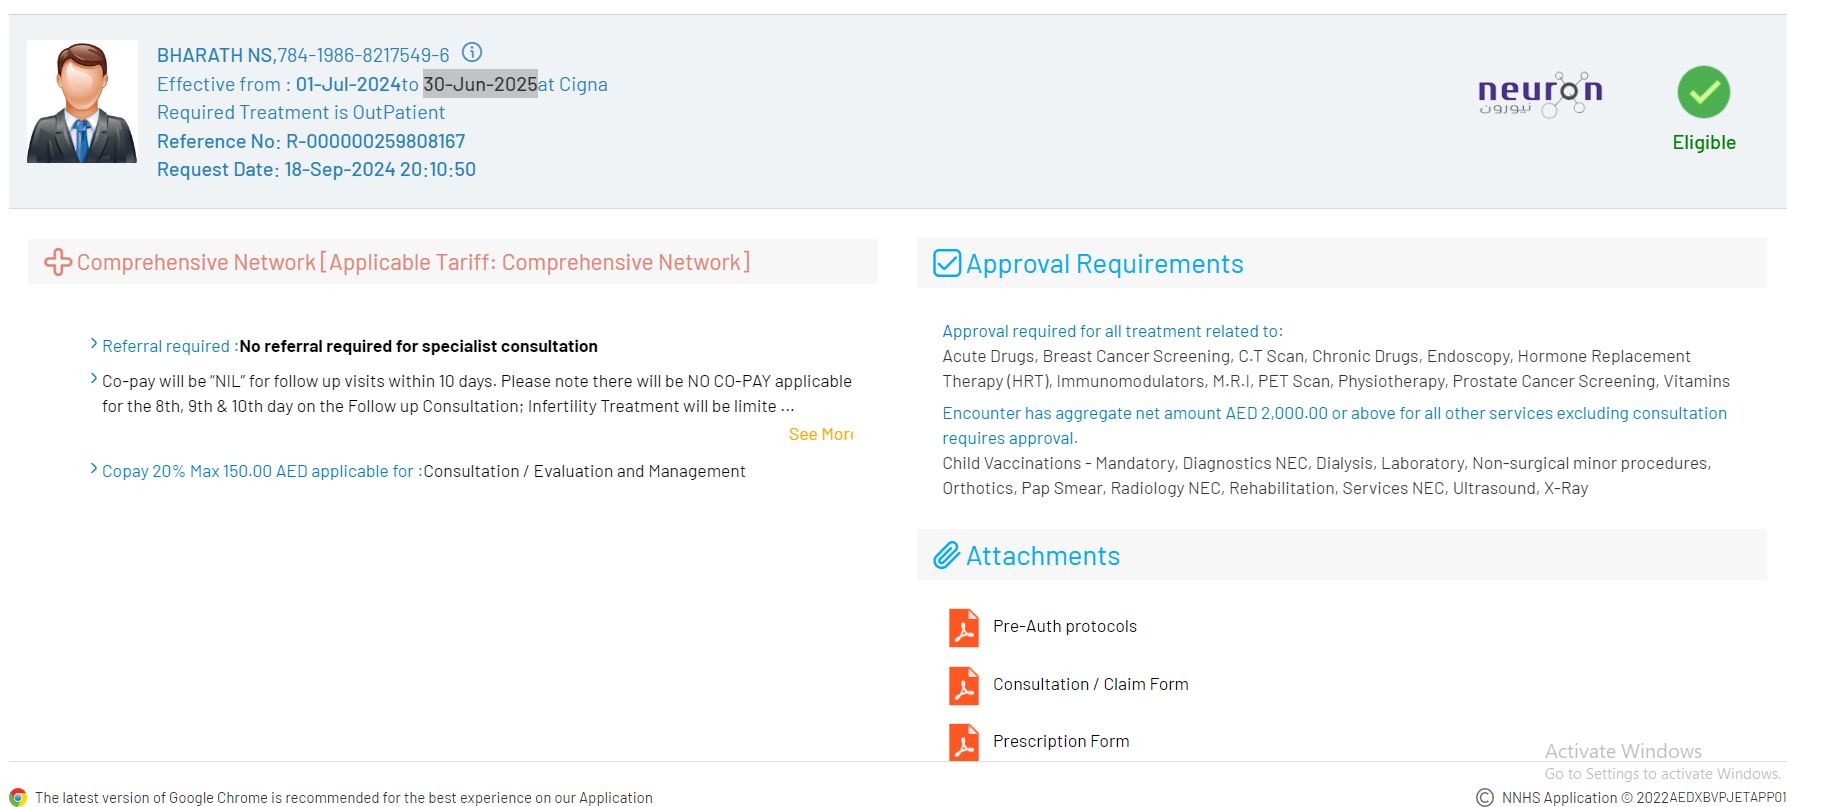The width and height of the screenshot is (1829, 807).
Task: Click the patient name BHARATH NS
Action: tap(215, 55)
